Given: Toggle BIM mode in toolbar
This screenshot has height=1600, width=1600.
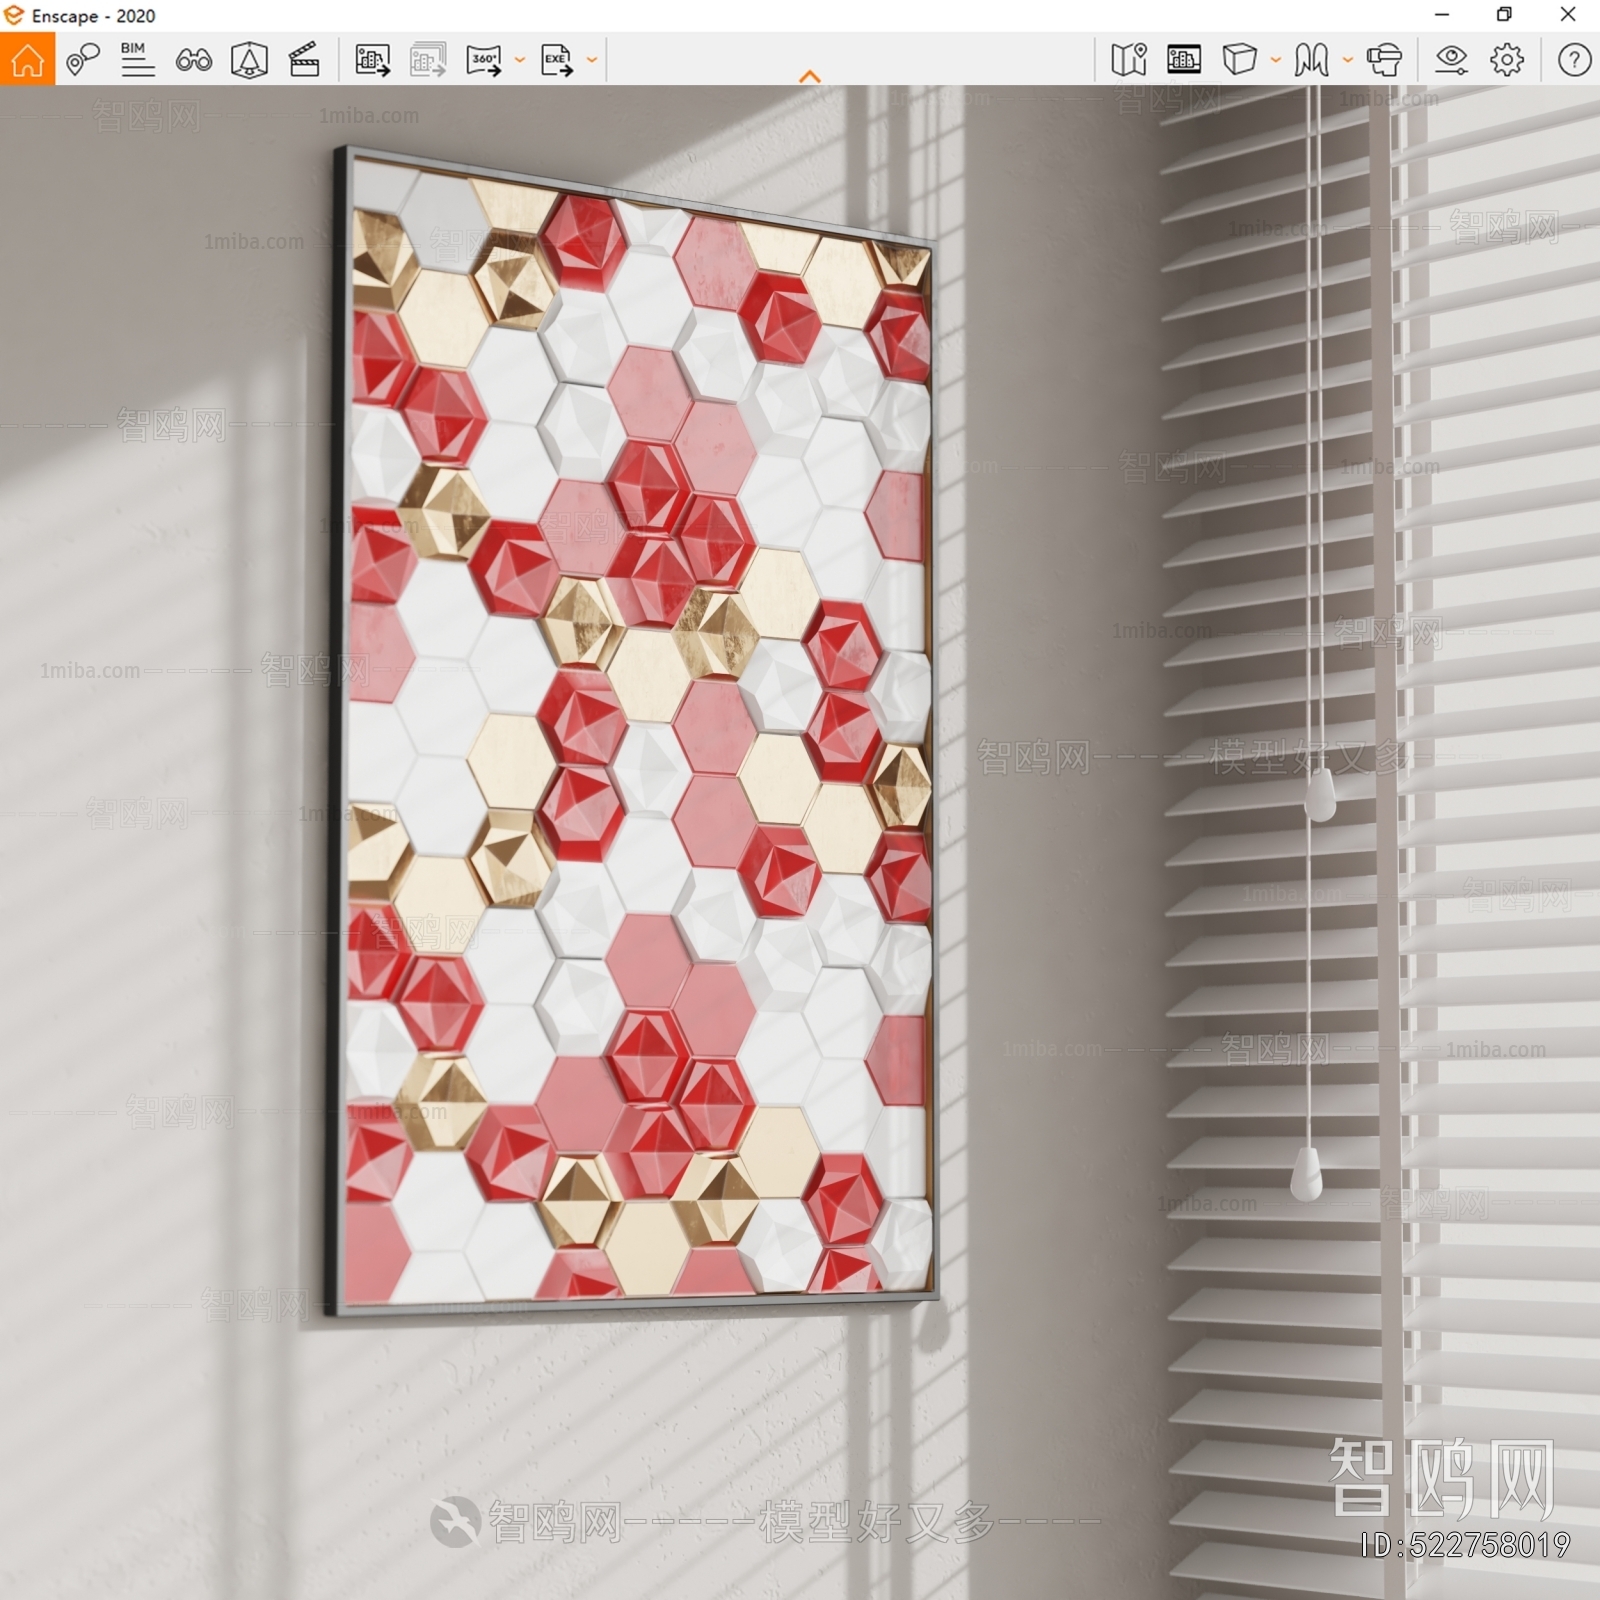Looking at the screenshot, I should pyautogui.click(x=137, y=59).
